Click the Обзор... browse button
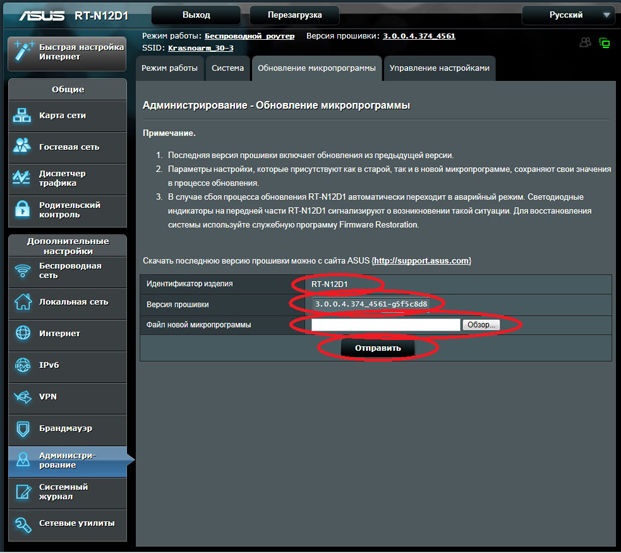 (x=481, y=325)
